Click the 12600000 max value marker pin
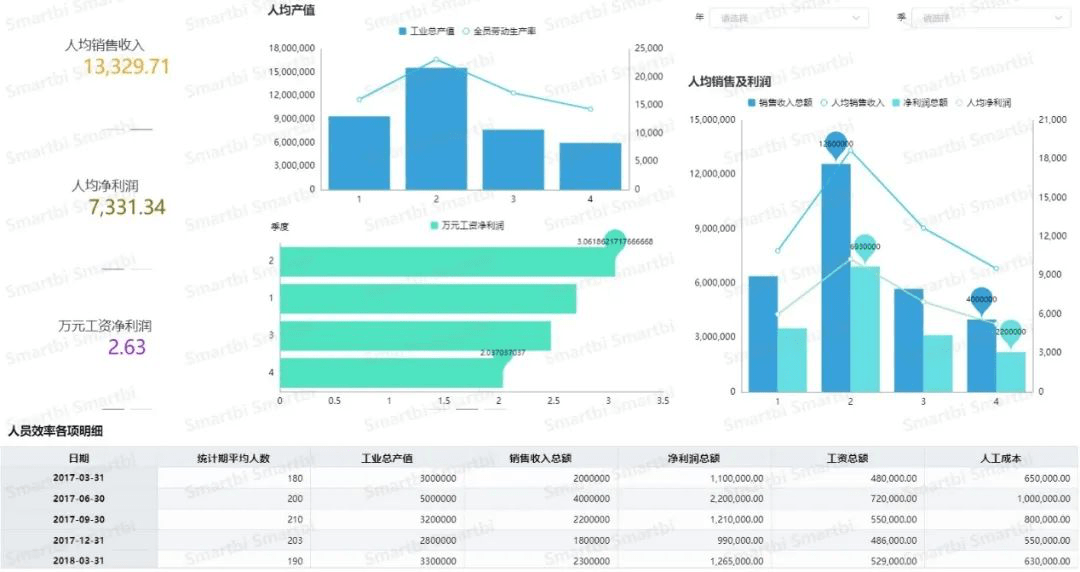 836,144
